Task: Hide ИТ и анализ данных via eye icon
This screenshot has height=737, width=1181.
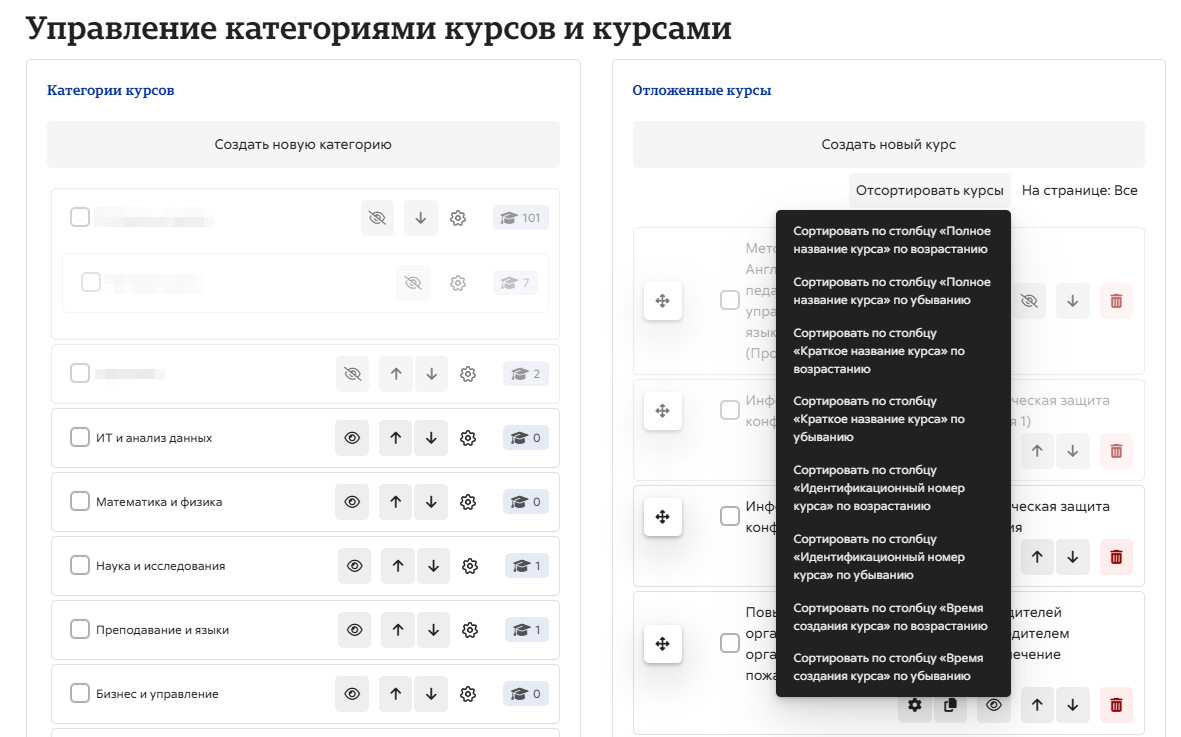Action: (352, 438)
